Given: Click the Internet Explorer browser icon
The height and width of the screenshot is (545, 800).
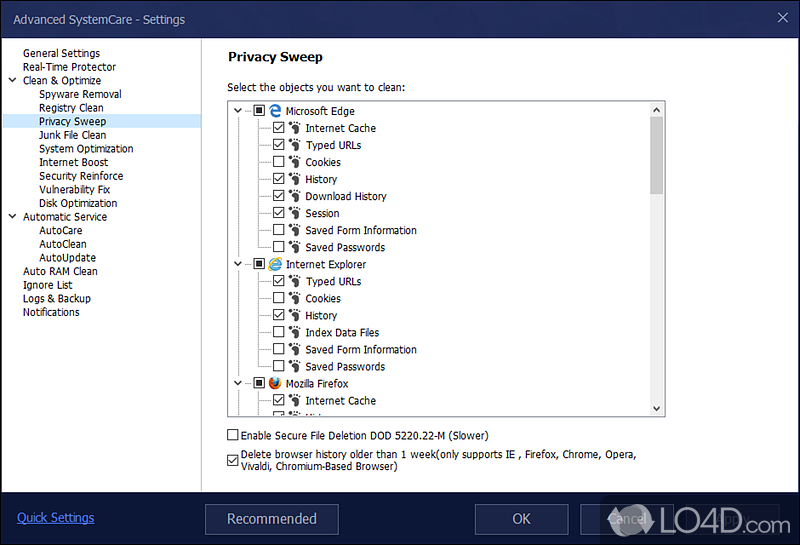Looking at the screenshot, I should (275, 264).
